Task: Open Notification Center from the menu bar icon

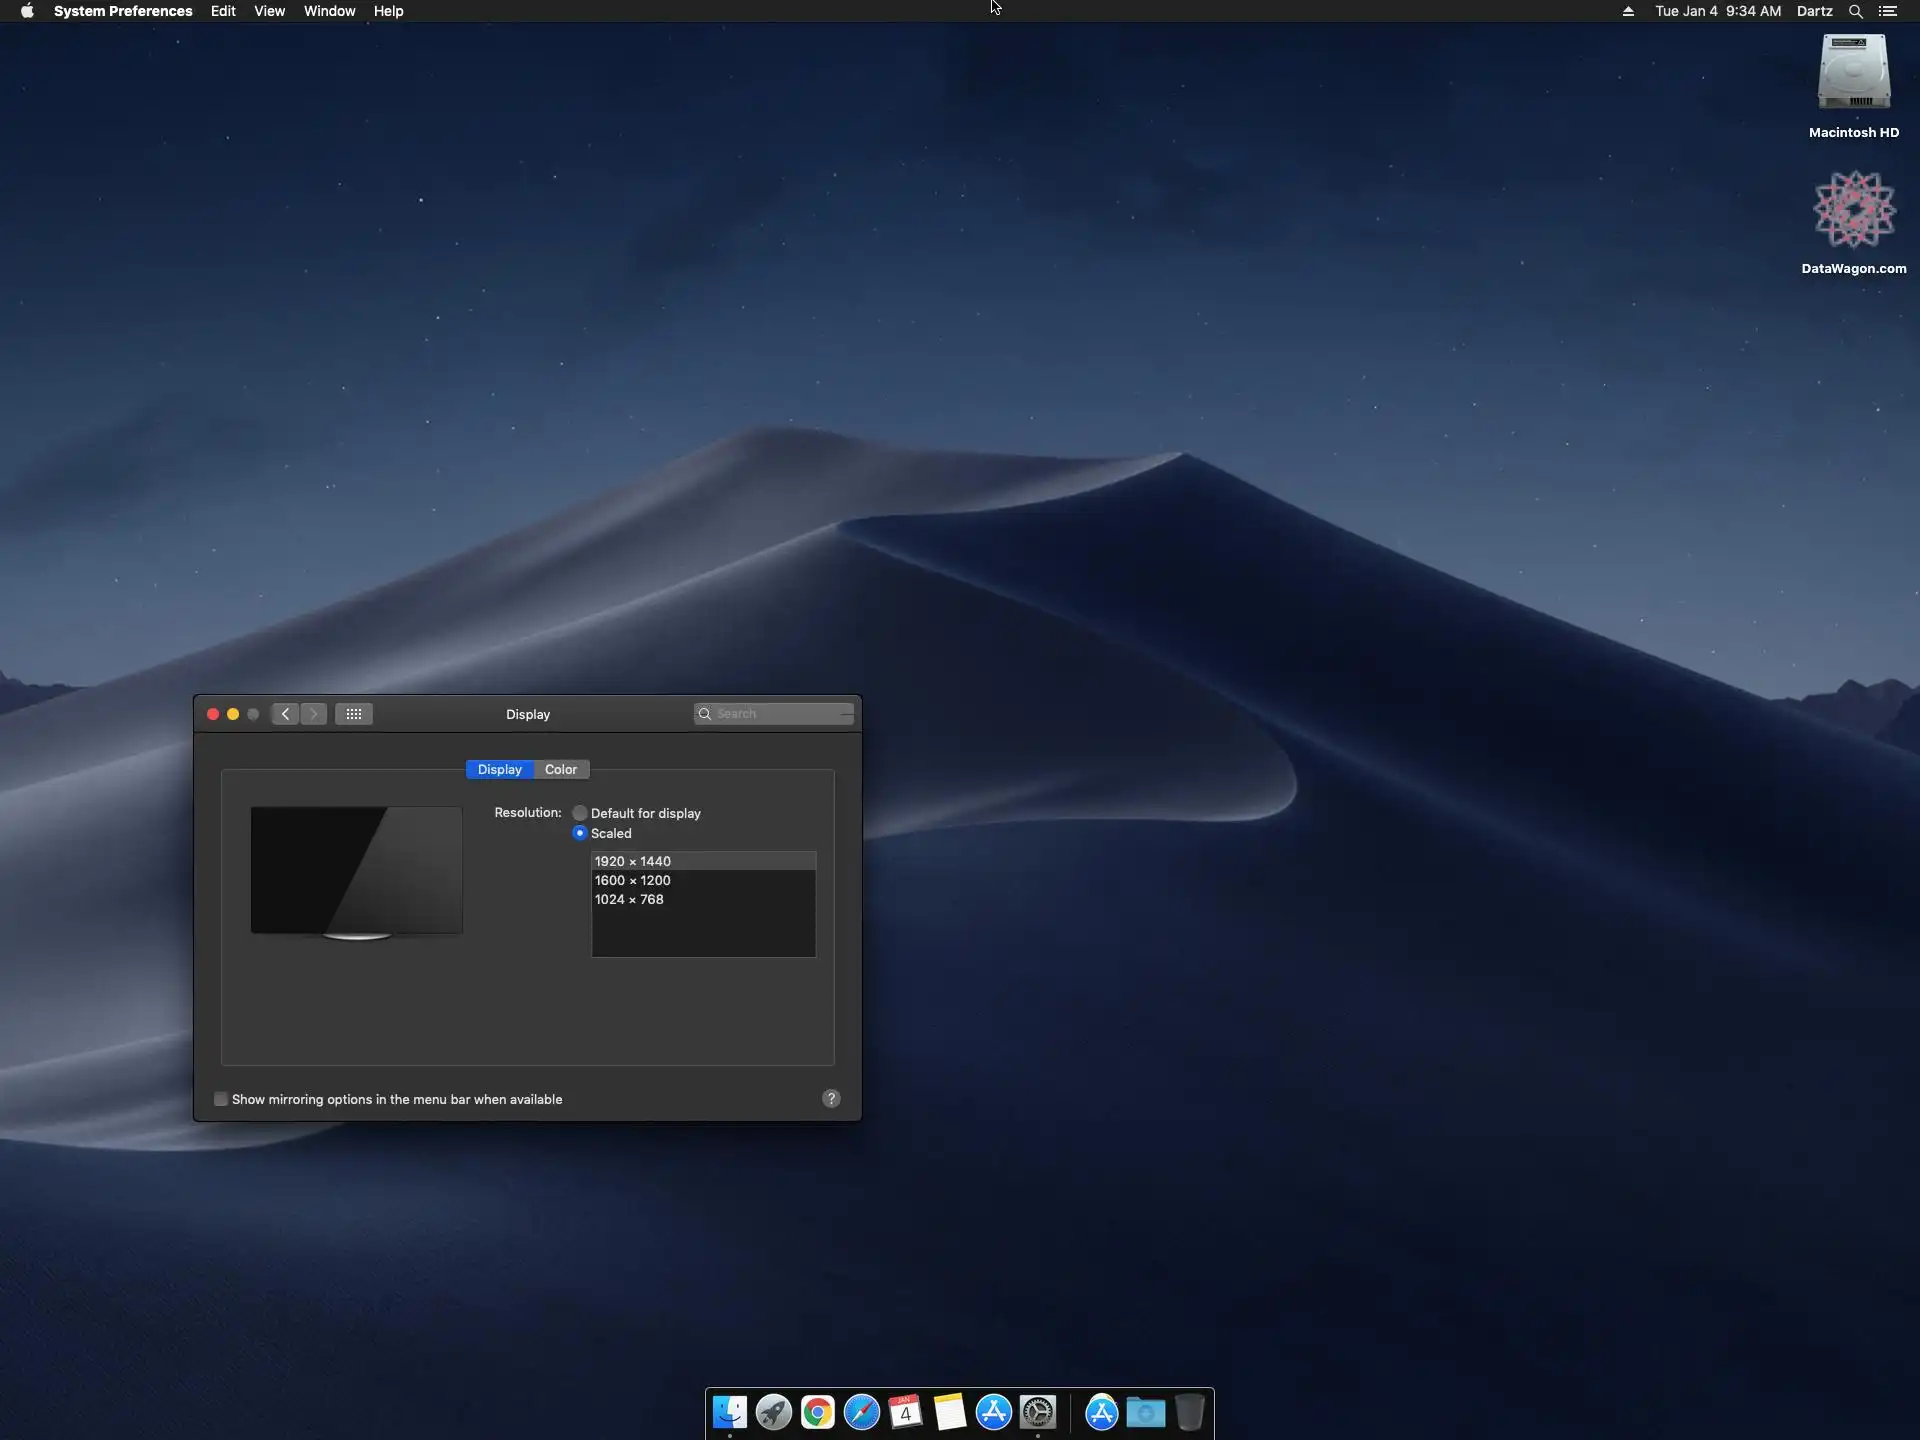Action: (1888, 11)
